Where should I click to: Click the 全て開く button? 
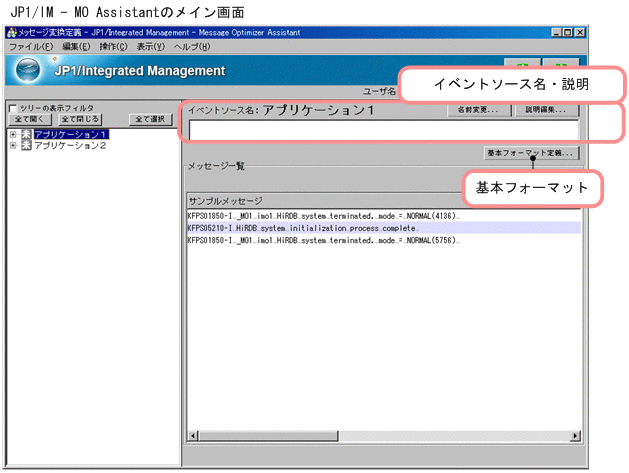tap(30, 119)
